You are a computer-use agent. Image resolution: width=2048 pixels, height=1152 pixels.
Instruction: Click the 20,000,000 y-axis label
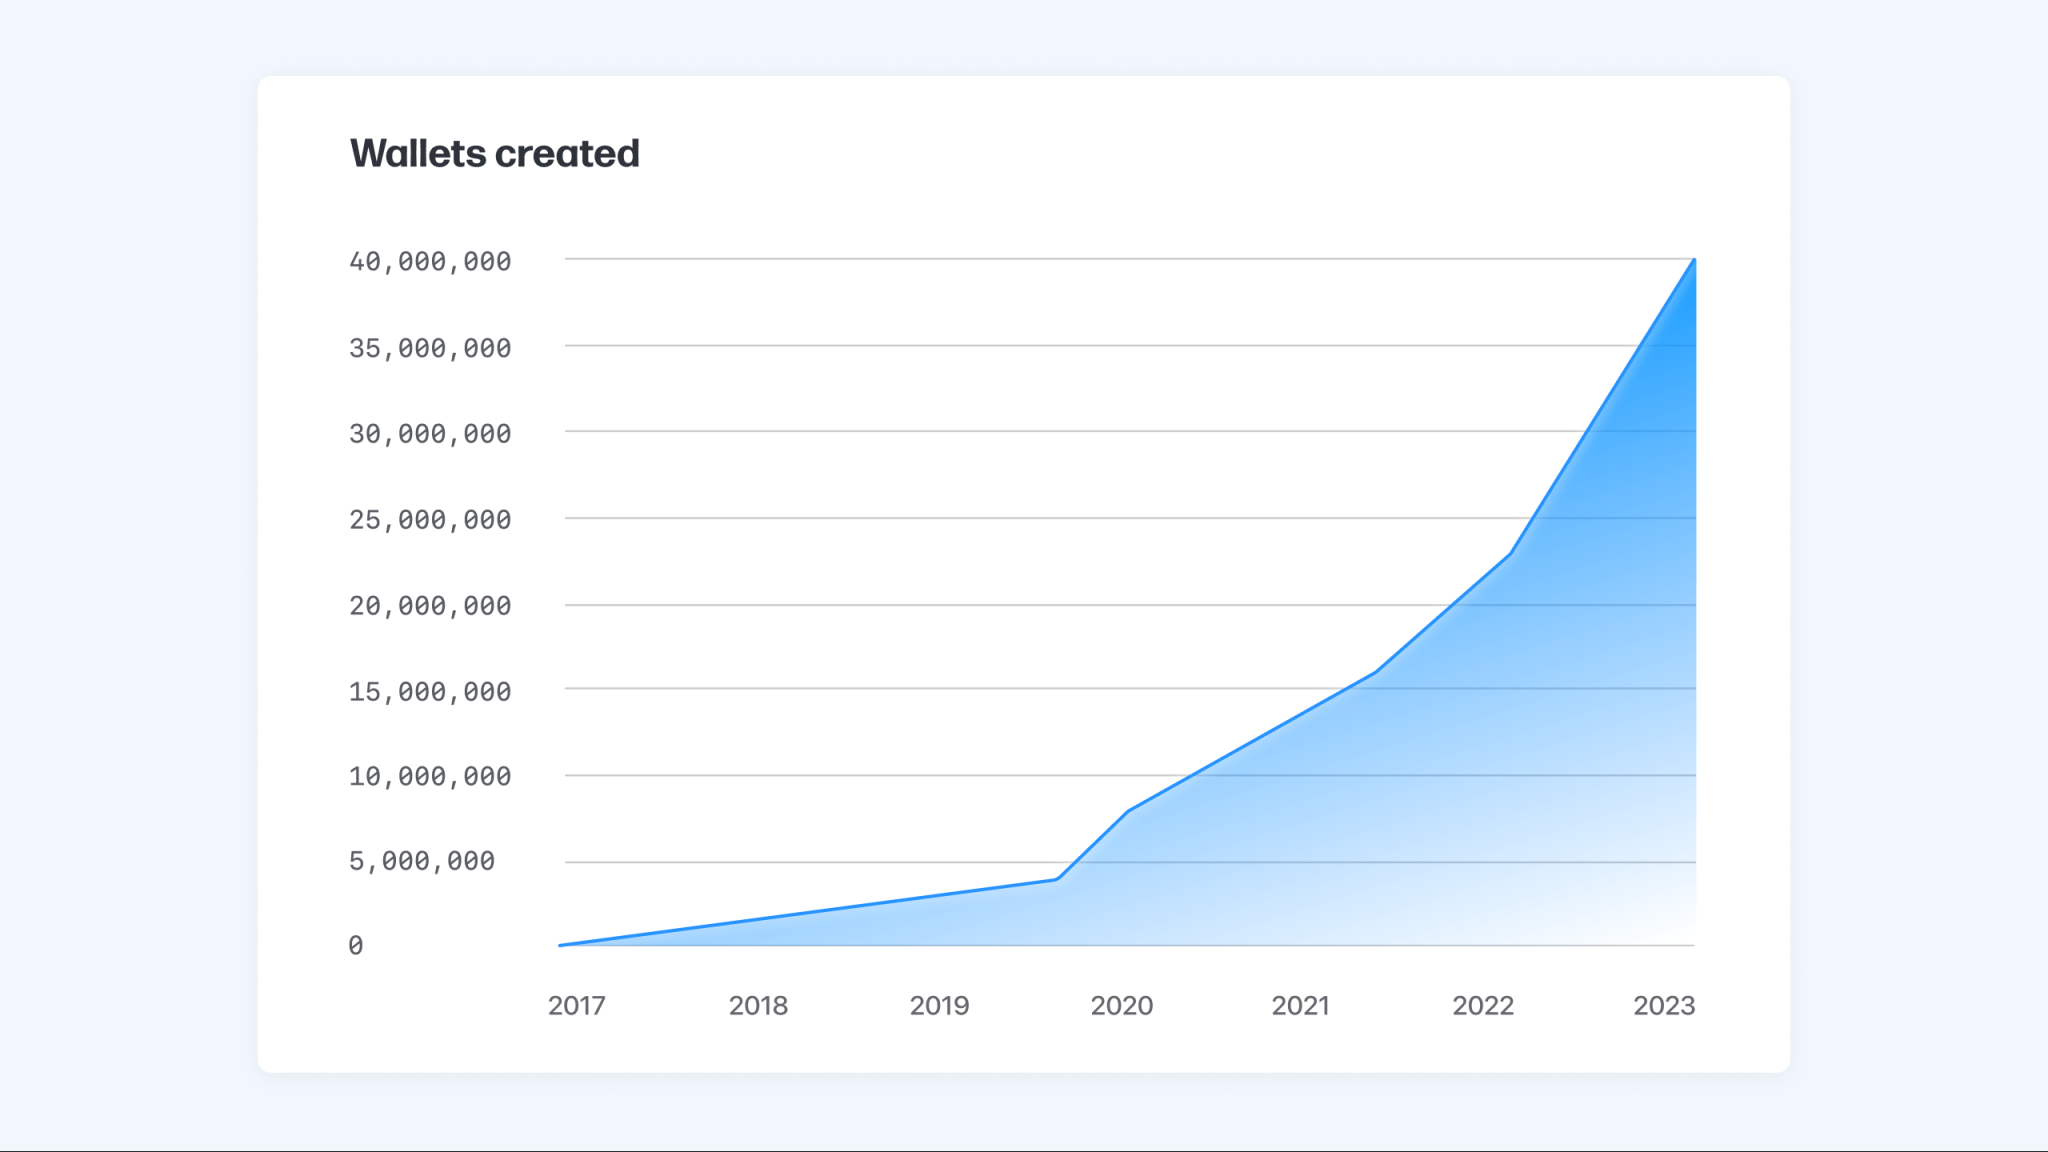pos(430,604)
